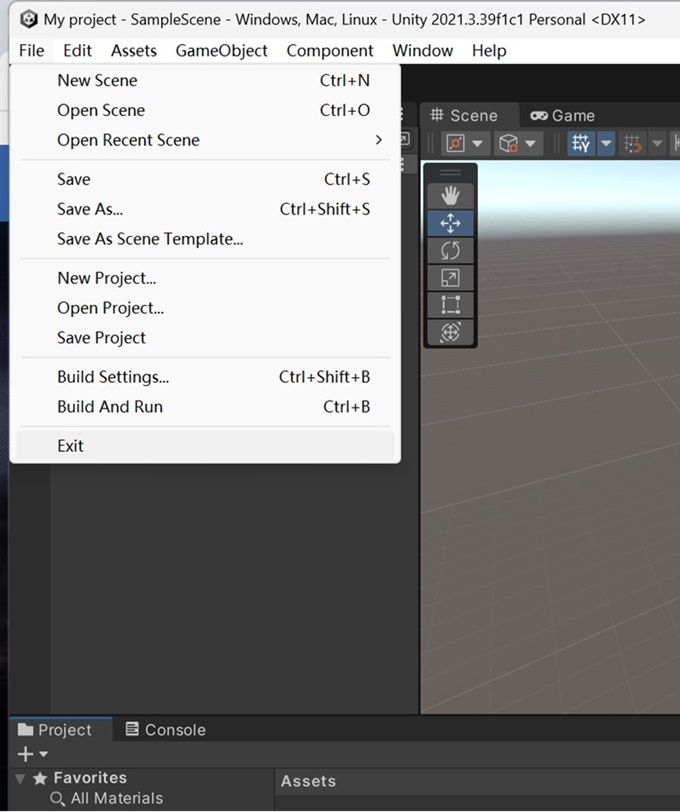Screen dimensions: 680x812
Task: Switch to the Console tab
Action: click(x=166, y=730)
